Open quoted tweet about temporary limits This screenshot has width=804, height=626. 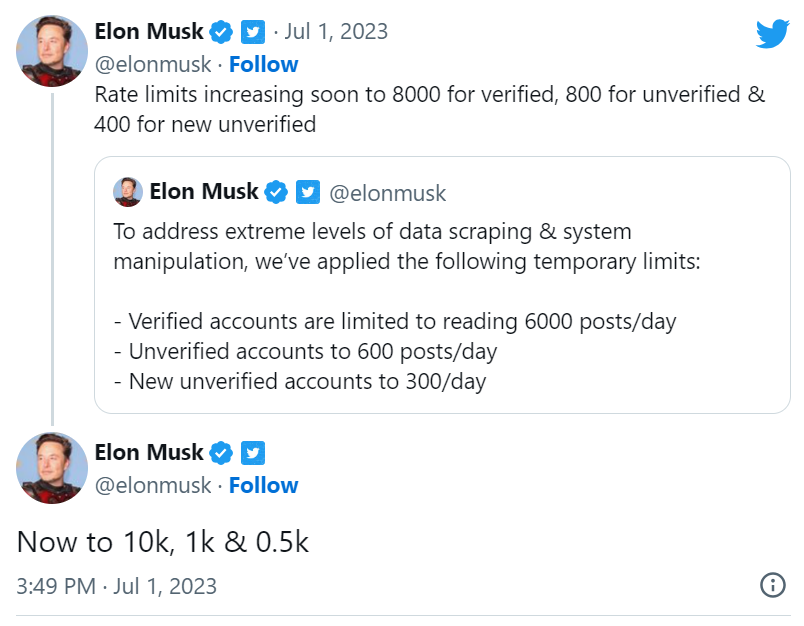point(442,285)
